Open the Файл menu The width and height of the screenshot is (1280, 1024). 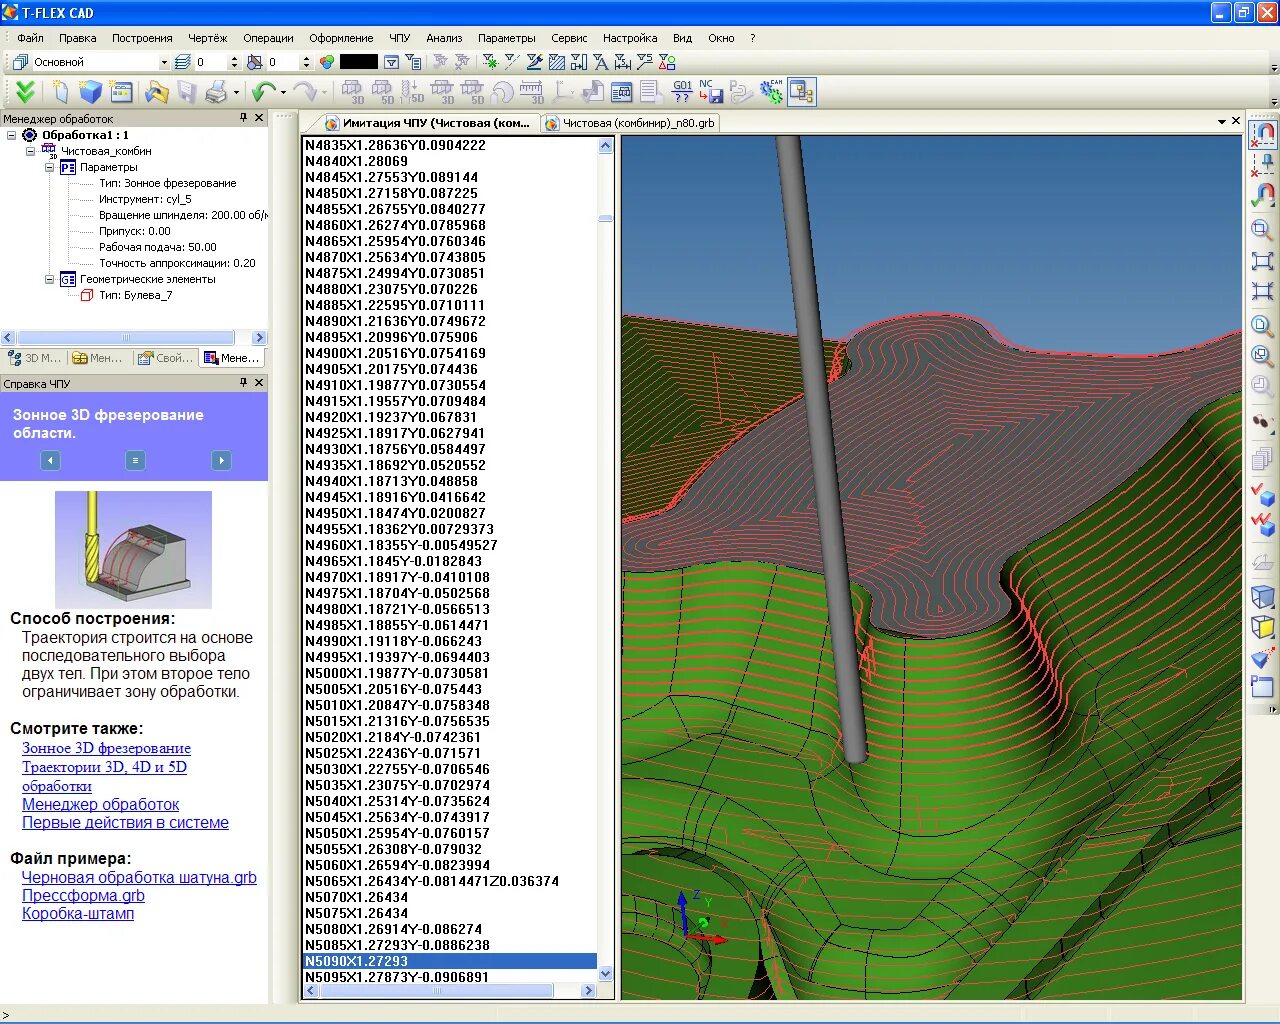tap(30, 38)
